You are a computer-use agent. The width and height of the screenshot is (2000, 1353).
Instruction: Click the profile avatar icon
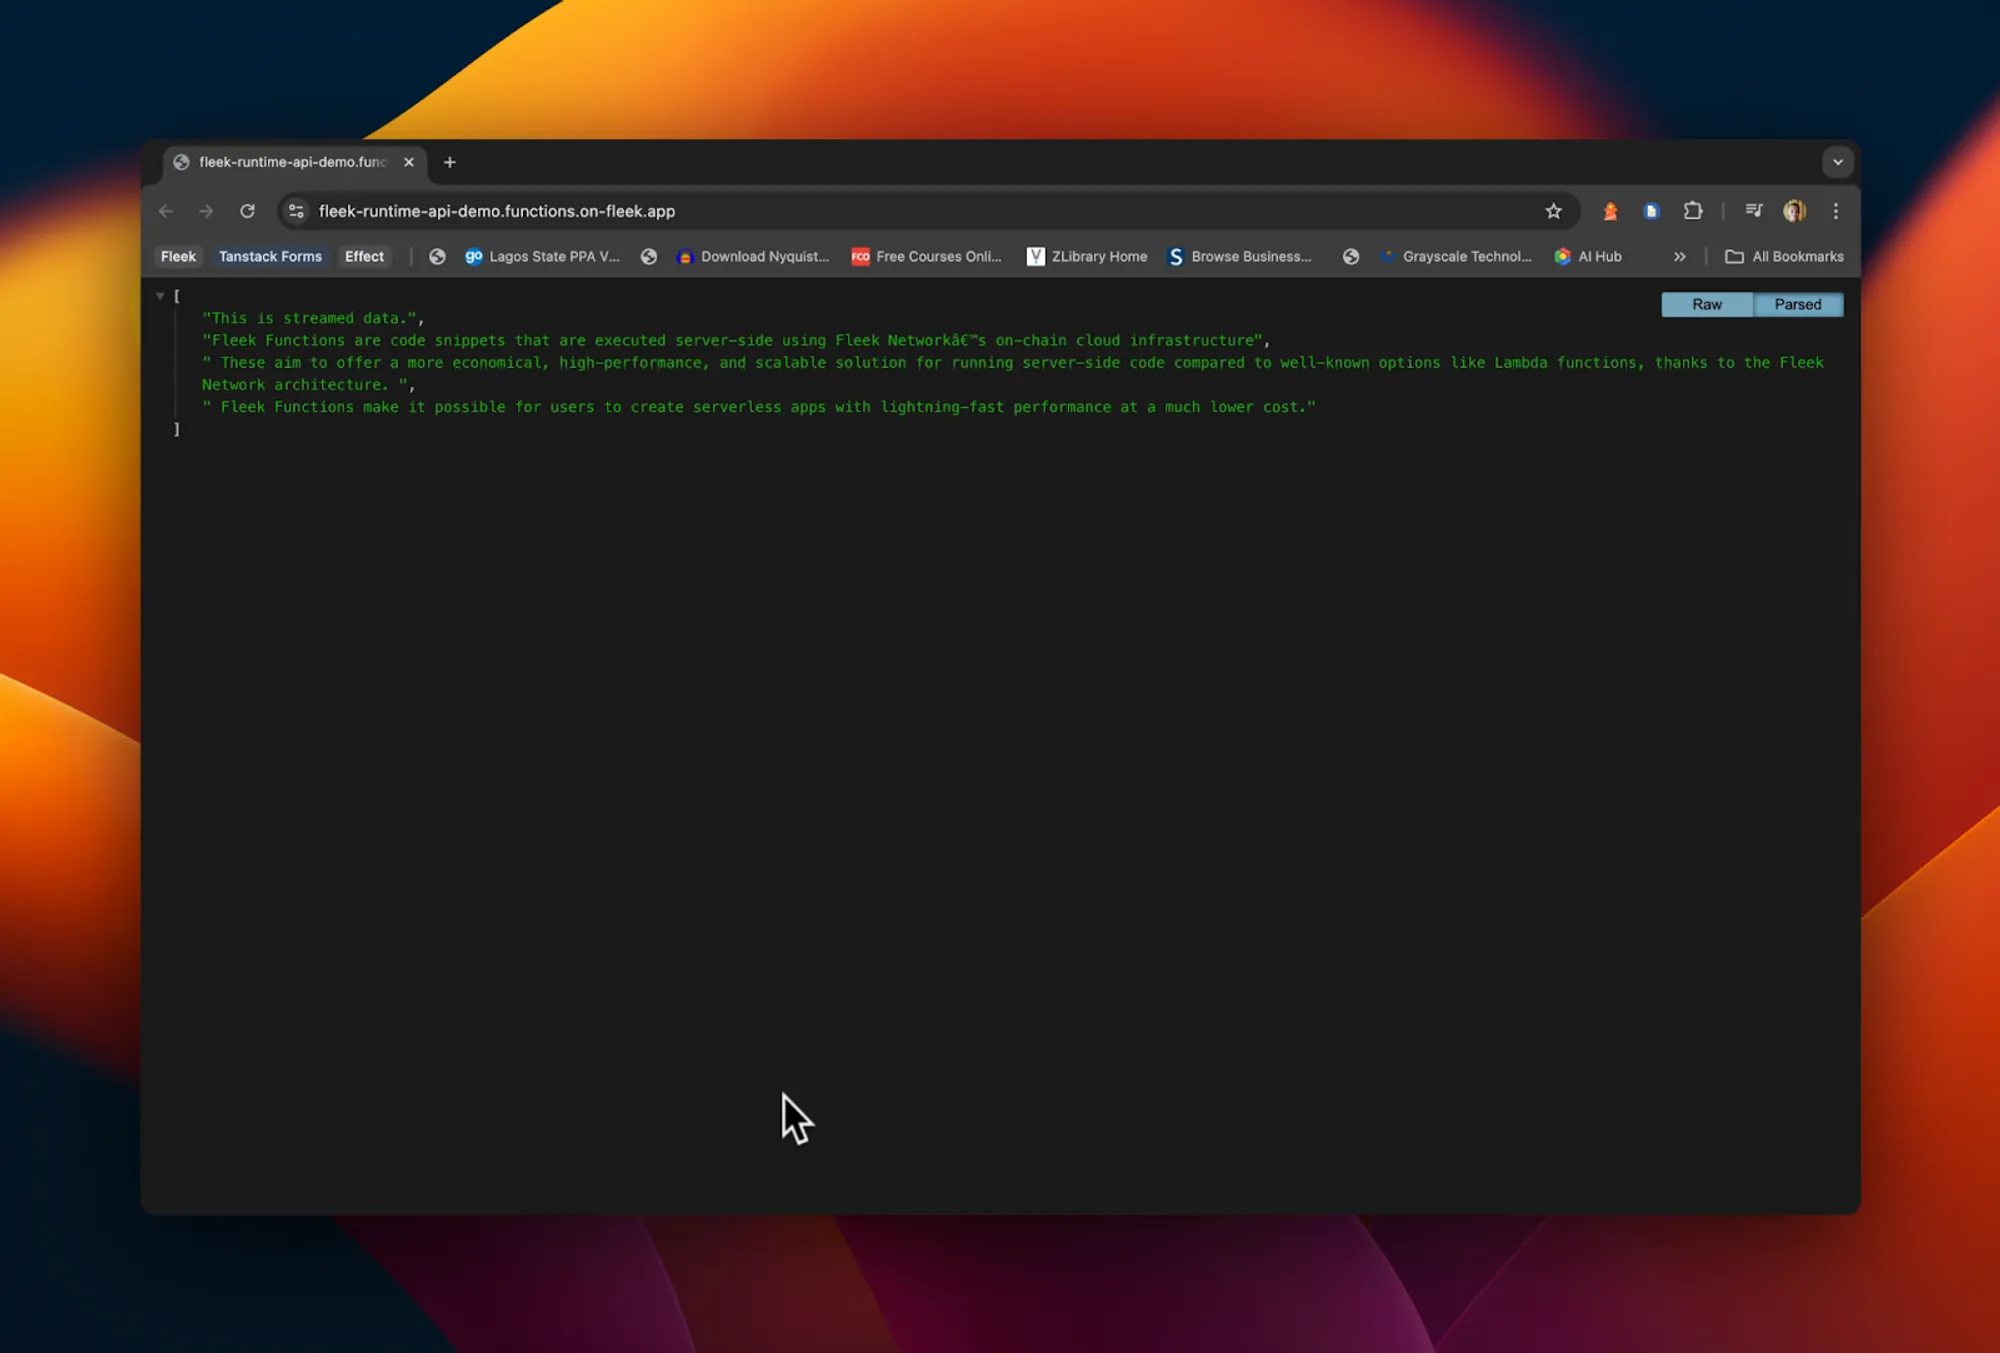click(1794, 211)
